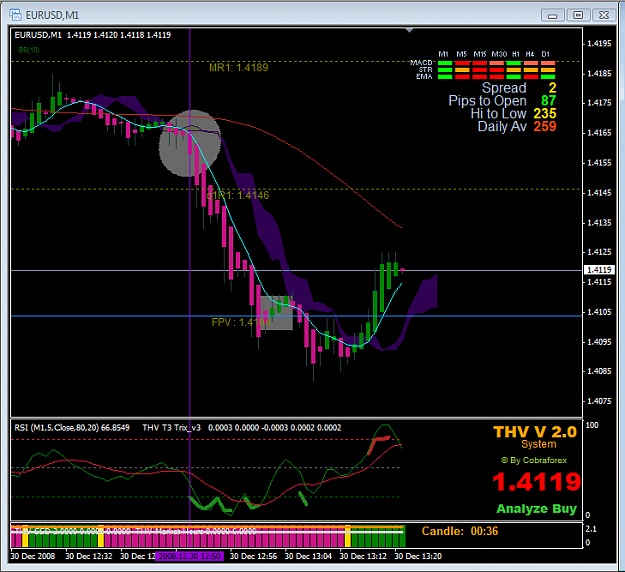Click the D1 timeframe column header
The width and height of the screenshot is (625, 572).
tap(546, 54)
